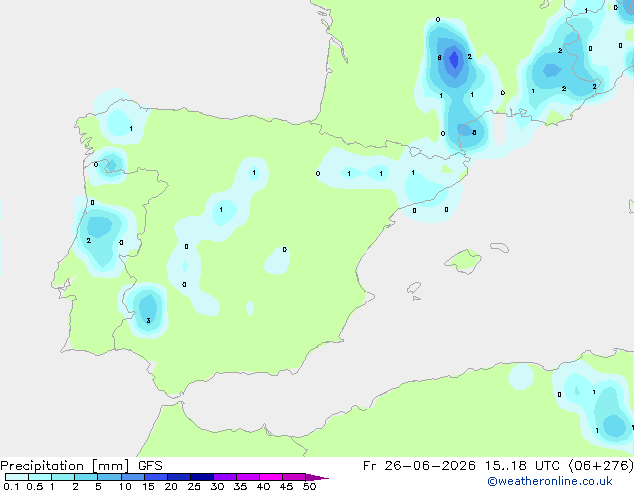This screenshot has height=490, width=634.
Task: Select the 25–30 mm dark navy legend swatch
Action: coord(202,477)
